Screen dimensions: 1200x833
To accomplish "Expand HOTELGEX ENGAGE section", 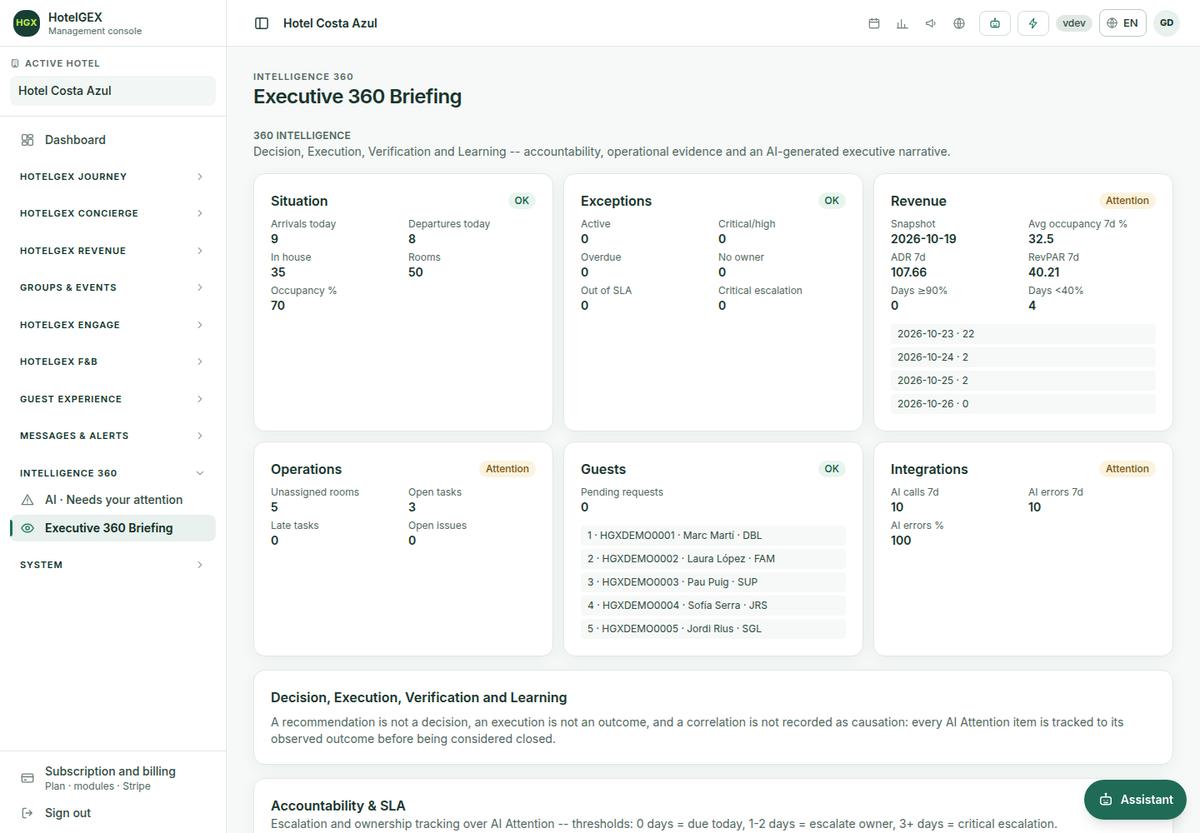I will pyautogui.click(x=113, y=325).
